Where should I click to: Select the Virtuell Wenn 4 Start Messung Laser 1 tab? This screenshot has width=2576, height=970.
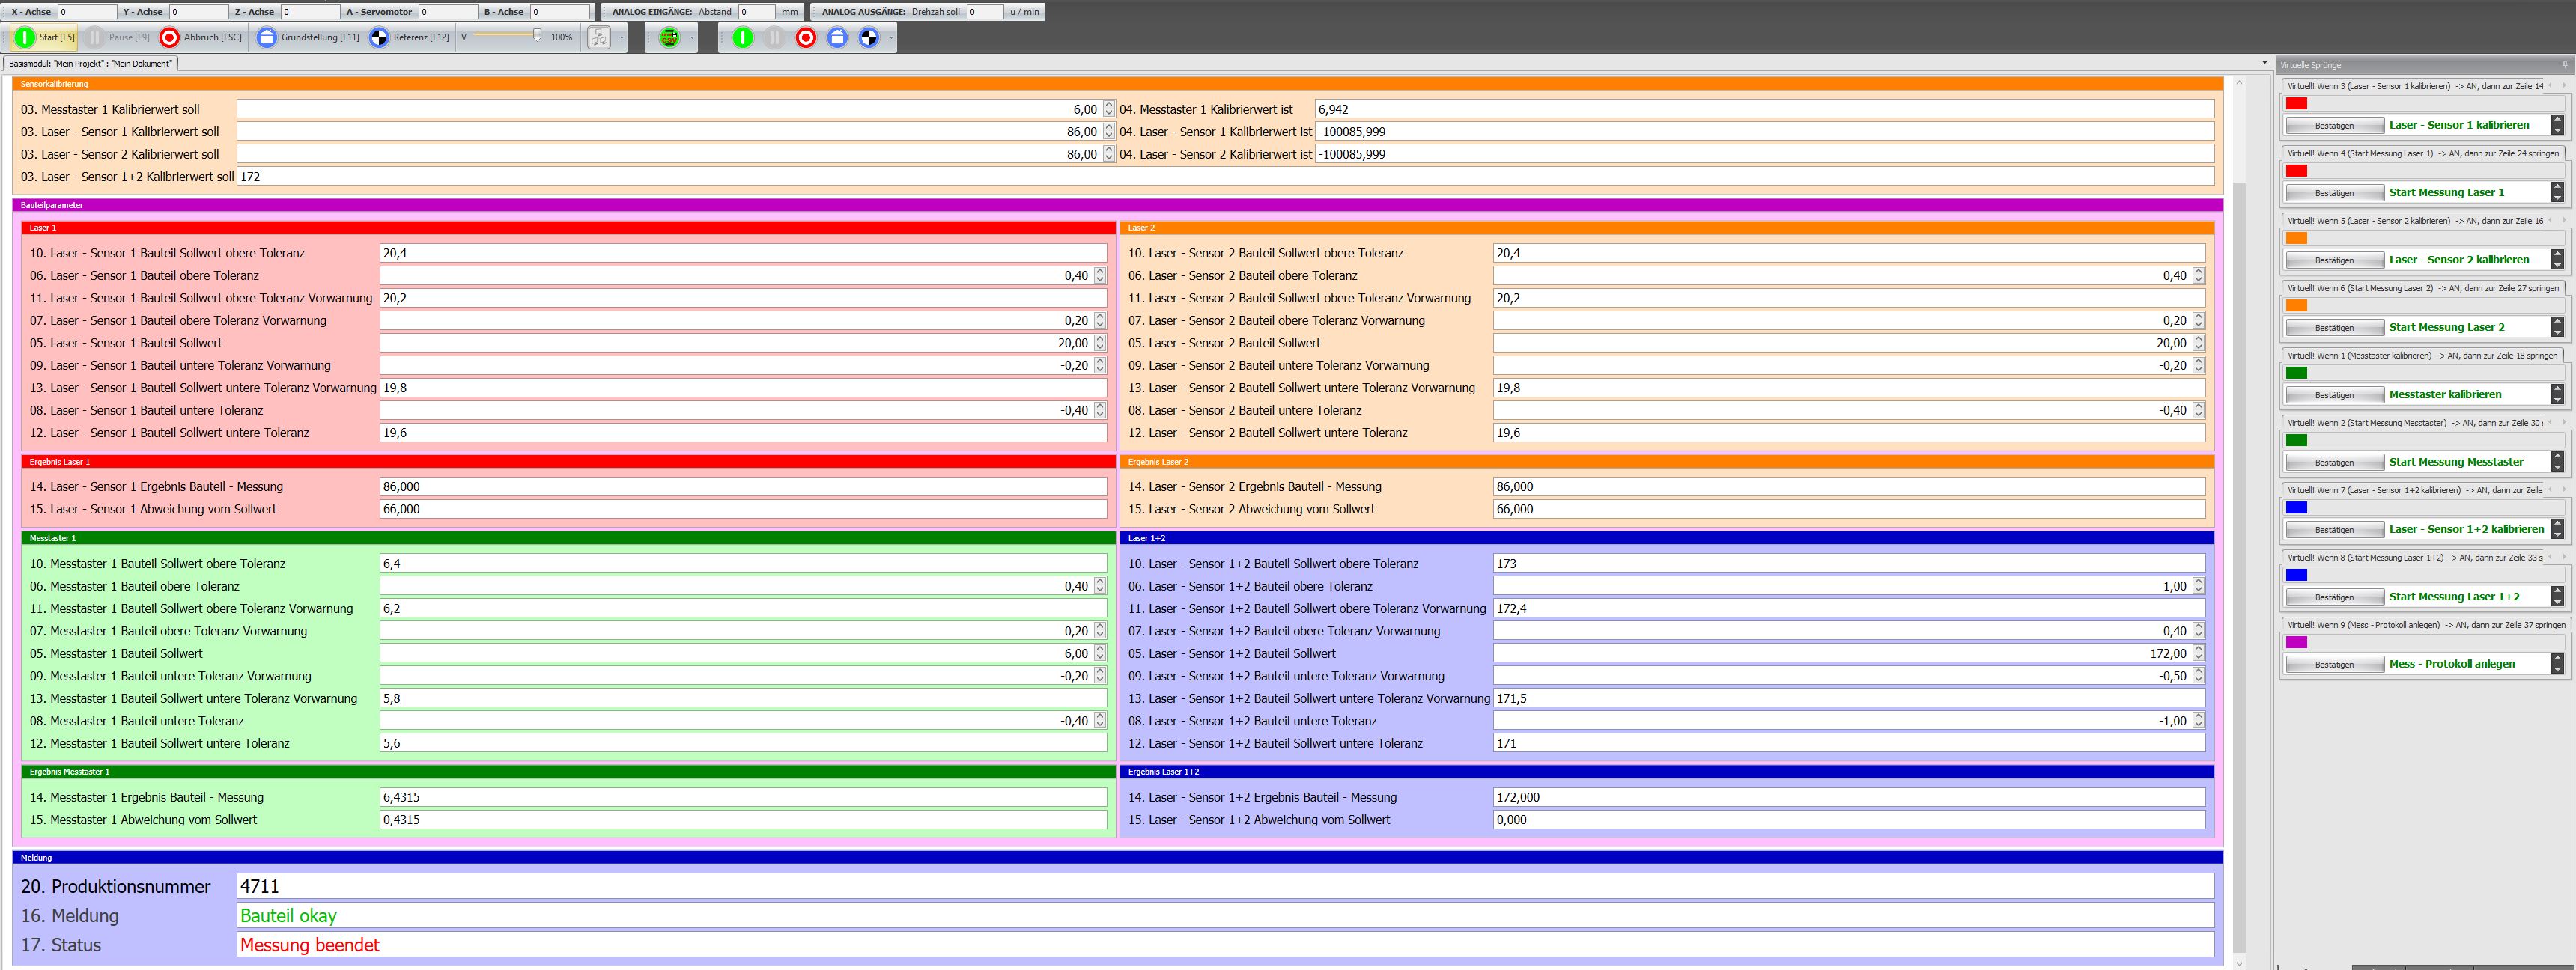tap(2422, 153)
